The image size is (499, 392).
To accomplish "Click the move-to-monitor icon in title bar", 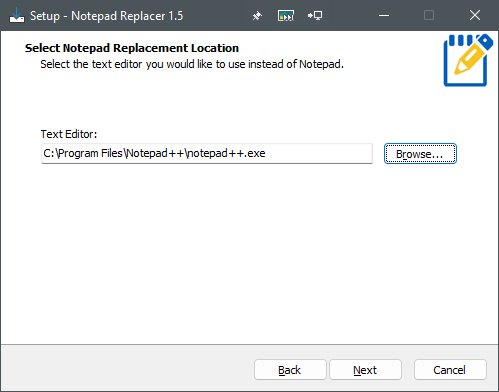I will tap(315, 16).
